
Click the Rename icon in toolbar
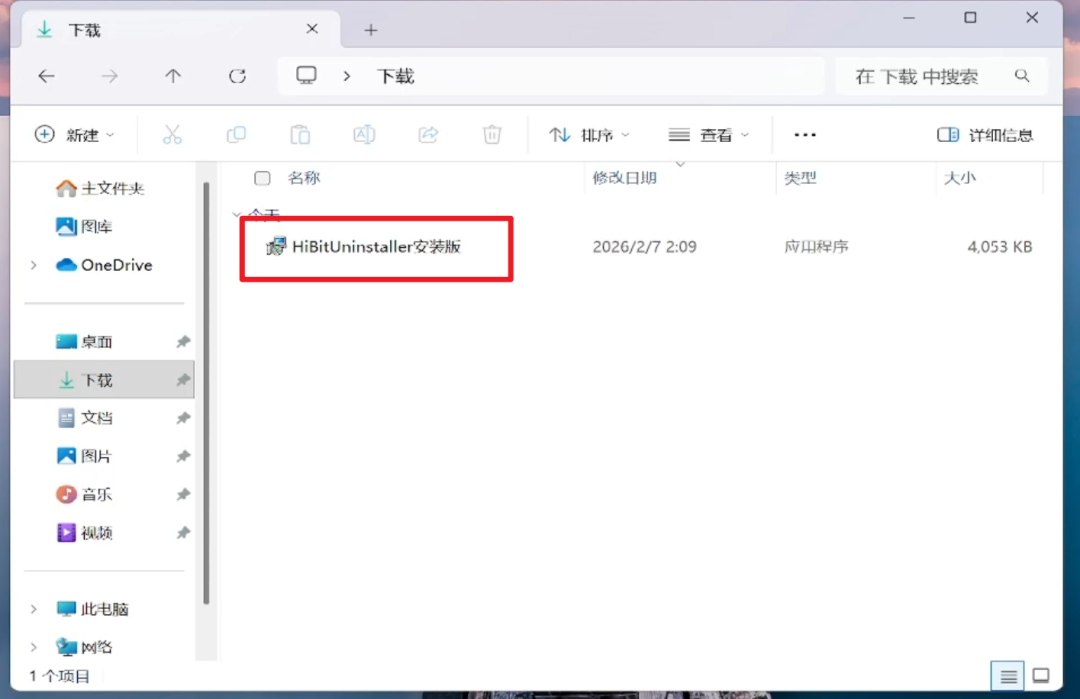click(x=364, y=134)
